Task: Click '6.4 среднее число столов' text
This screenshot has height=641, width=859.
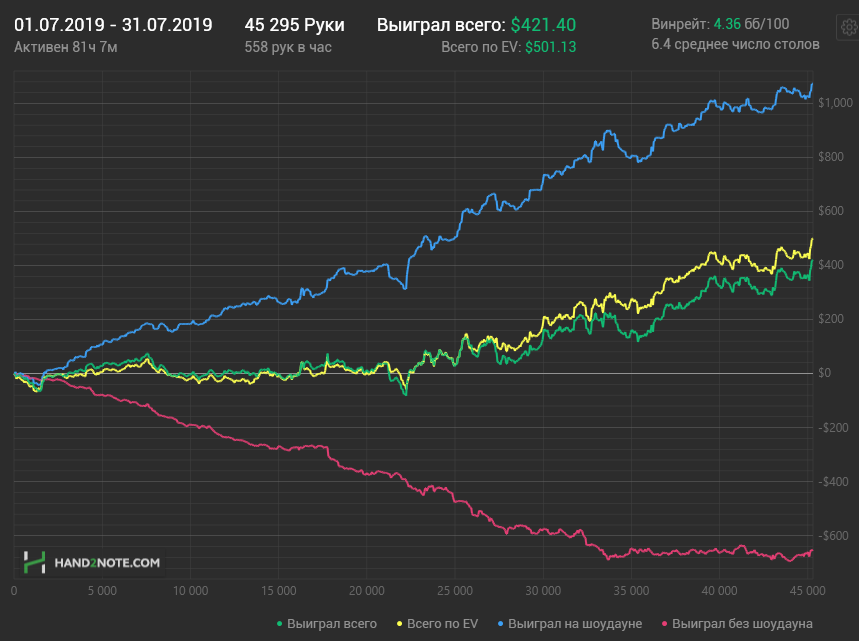Action: pos(735,44)
